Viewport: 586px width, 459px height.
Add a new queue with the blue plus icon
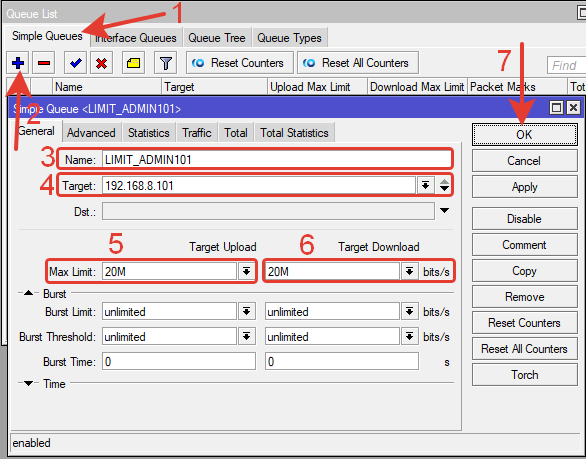(18, 63)
